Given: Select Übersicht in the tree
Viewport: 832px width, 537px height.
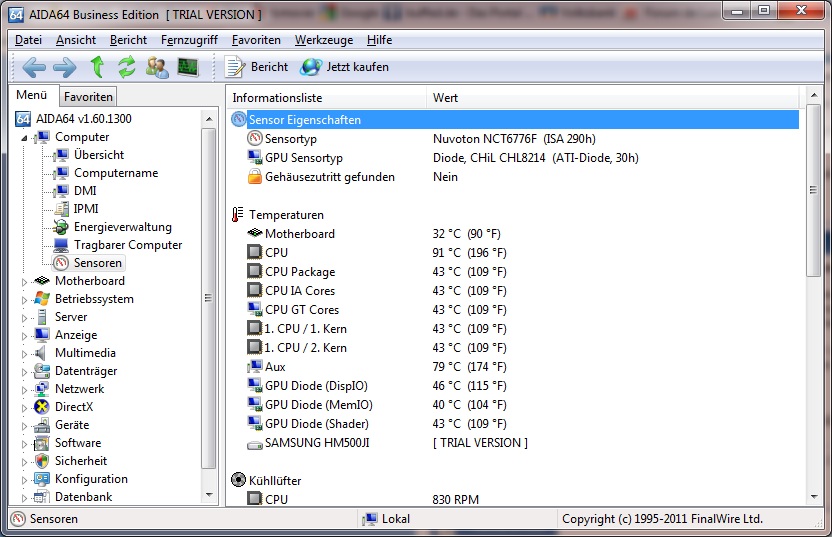Looking at the screenshot, I should click(99, 154).
